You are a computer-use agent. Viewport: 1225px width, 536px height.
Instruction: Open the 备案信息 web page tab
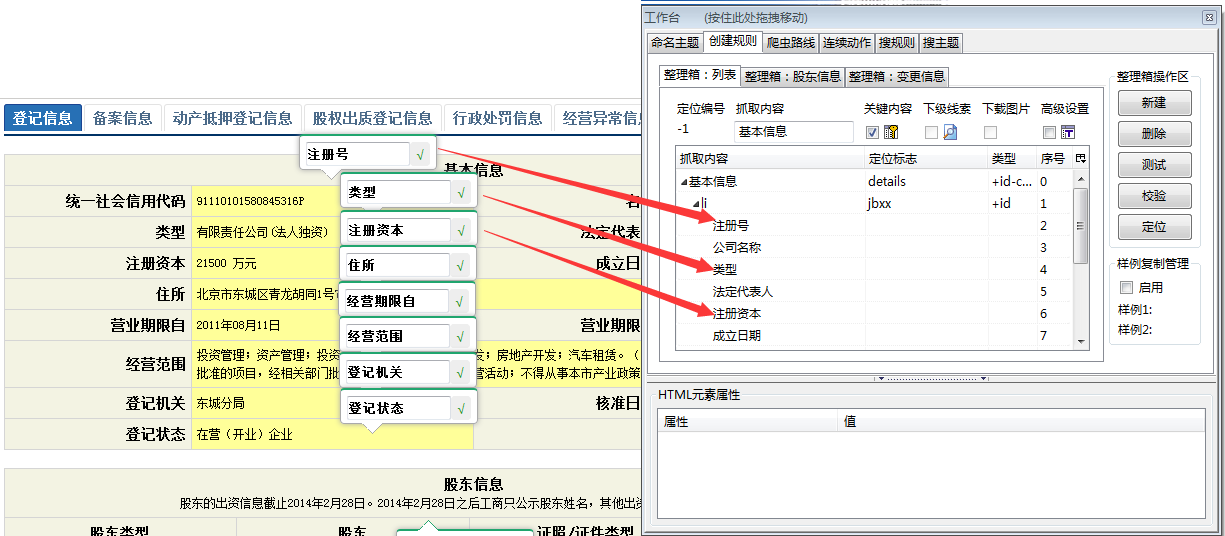122,118
